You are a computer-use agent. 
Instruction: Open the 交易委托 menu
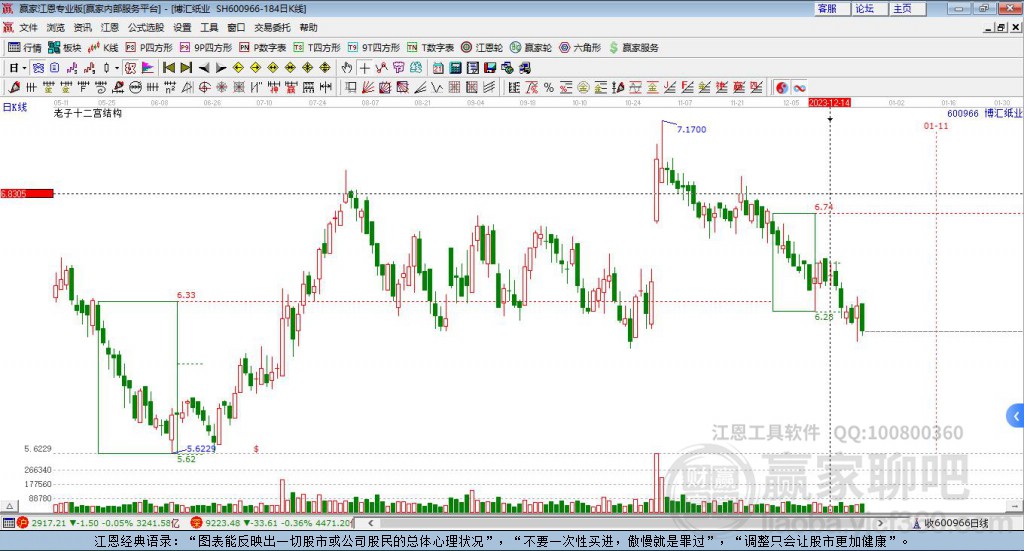coord(272,27)
